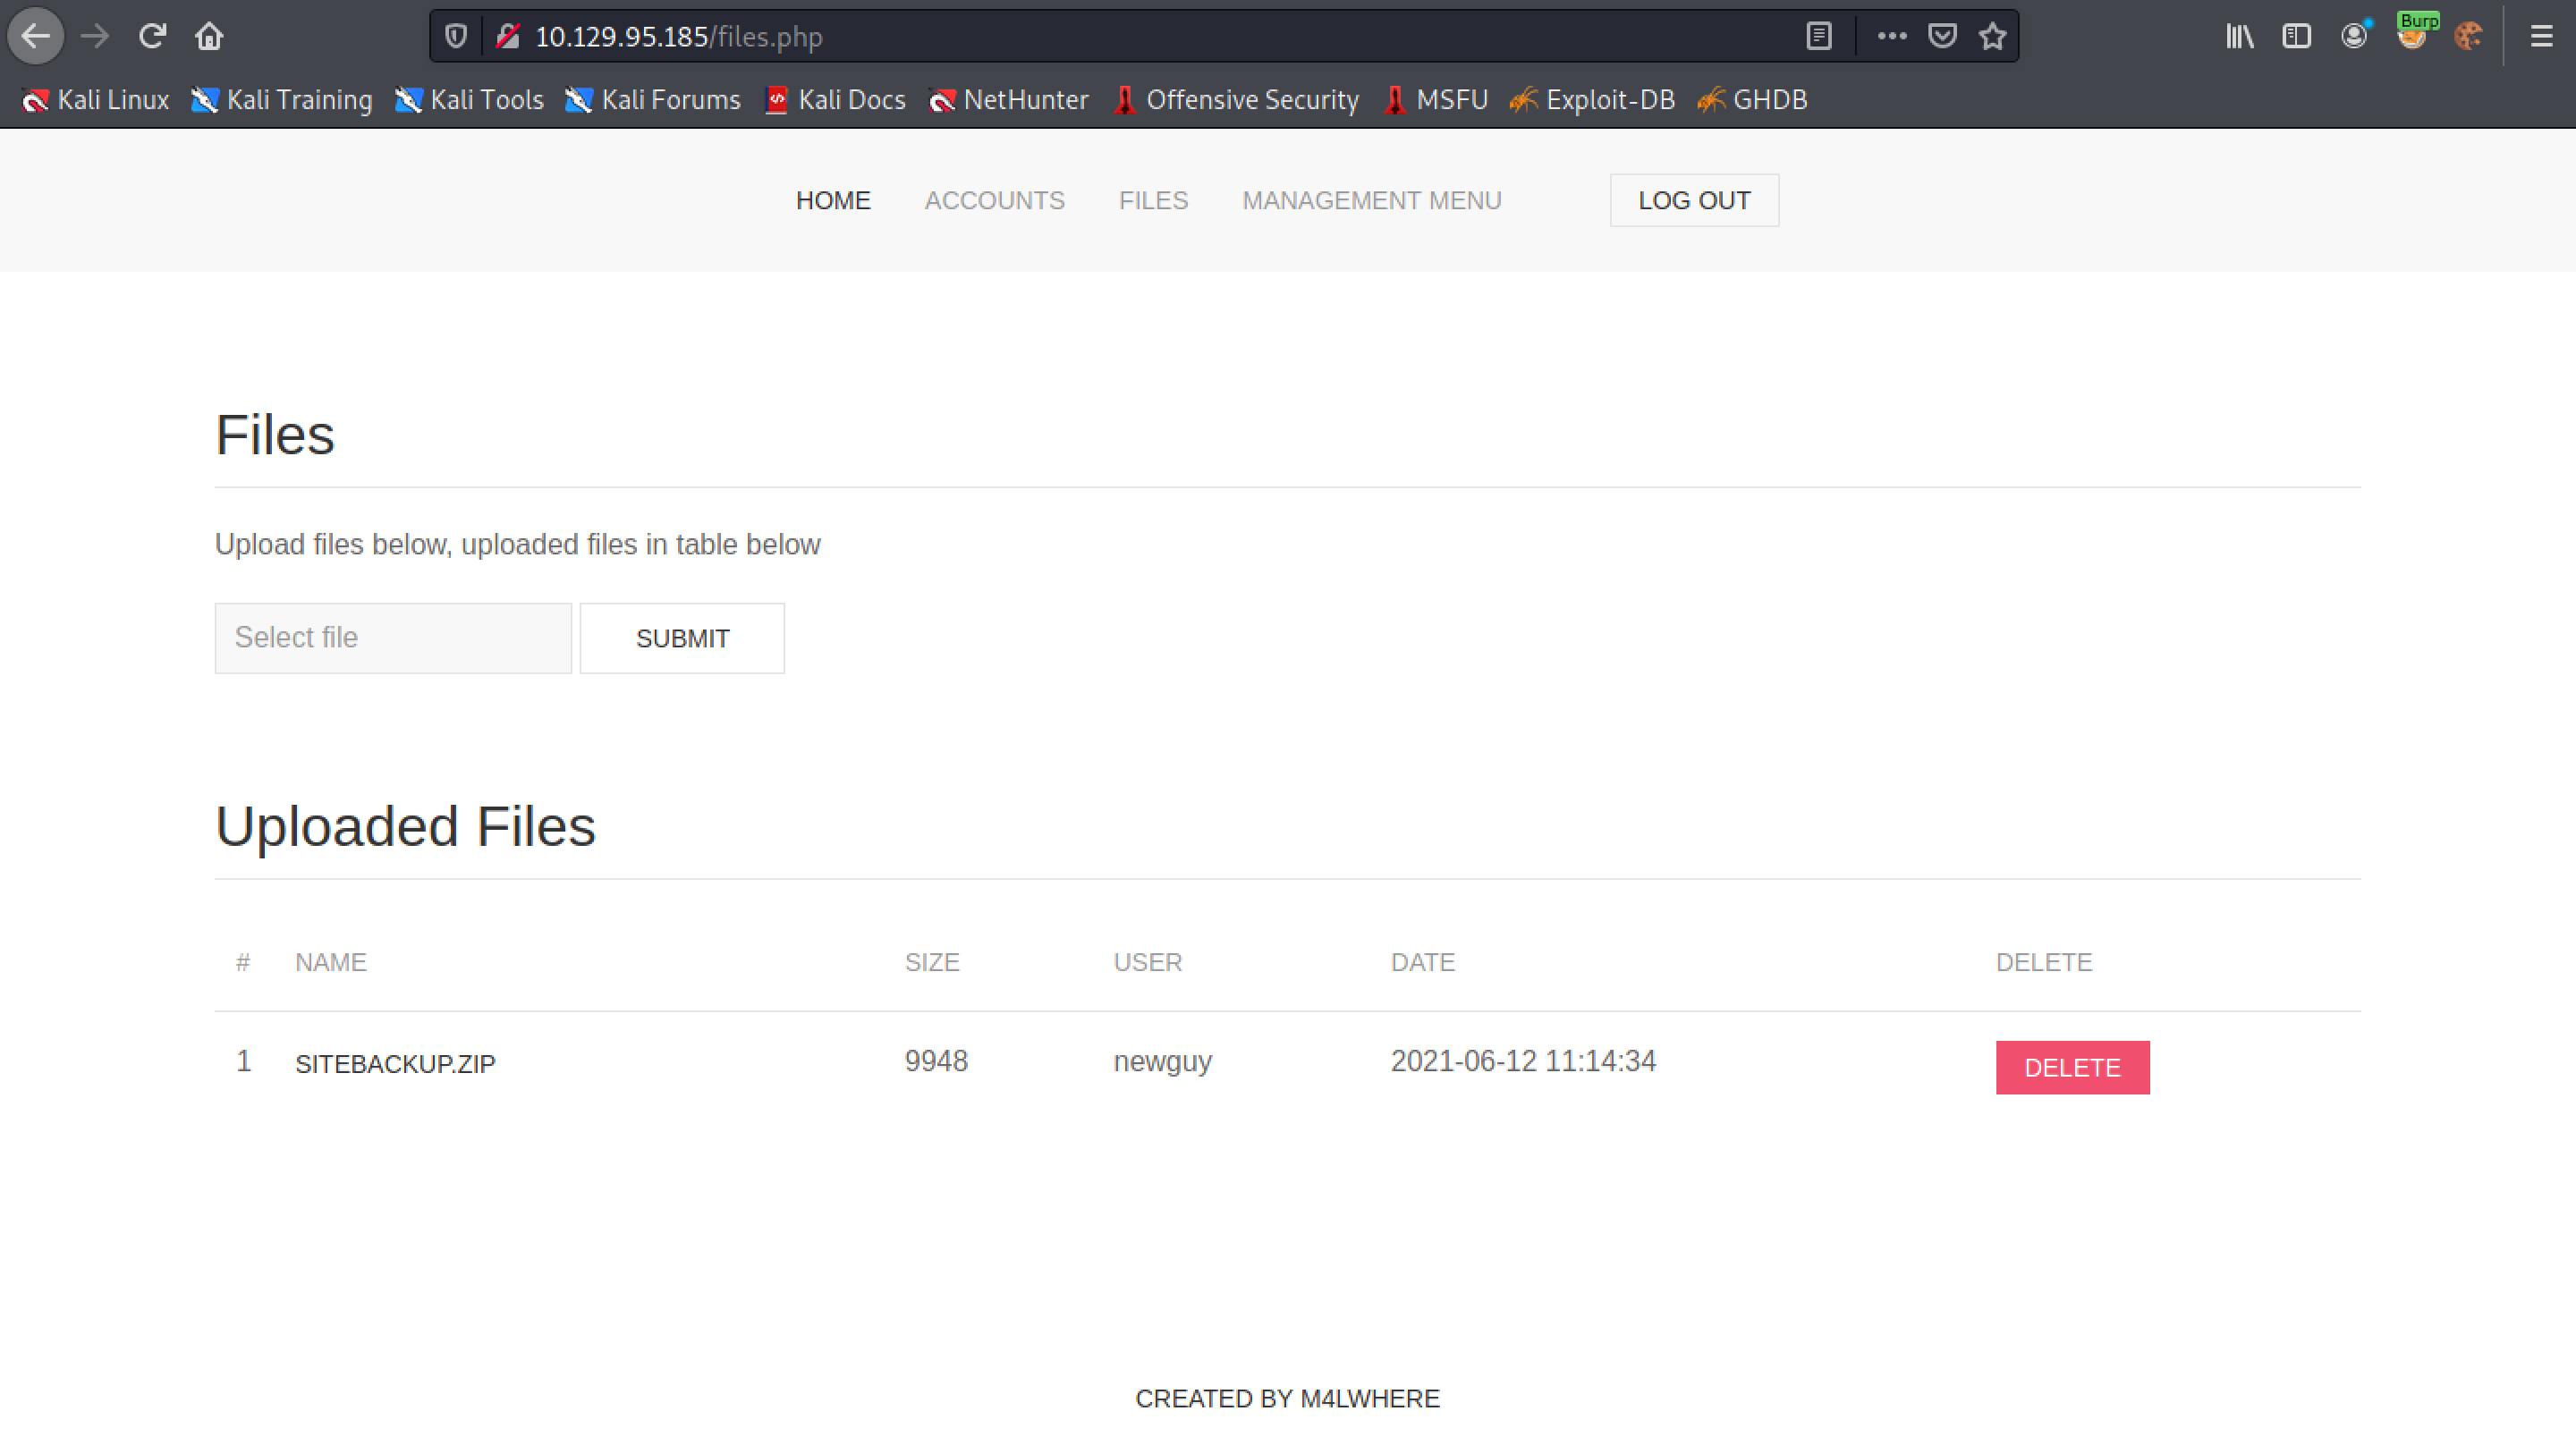Open the MSFU bookmark

click(1436, 100)
